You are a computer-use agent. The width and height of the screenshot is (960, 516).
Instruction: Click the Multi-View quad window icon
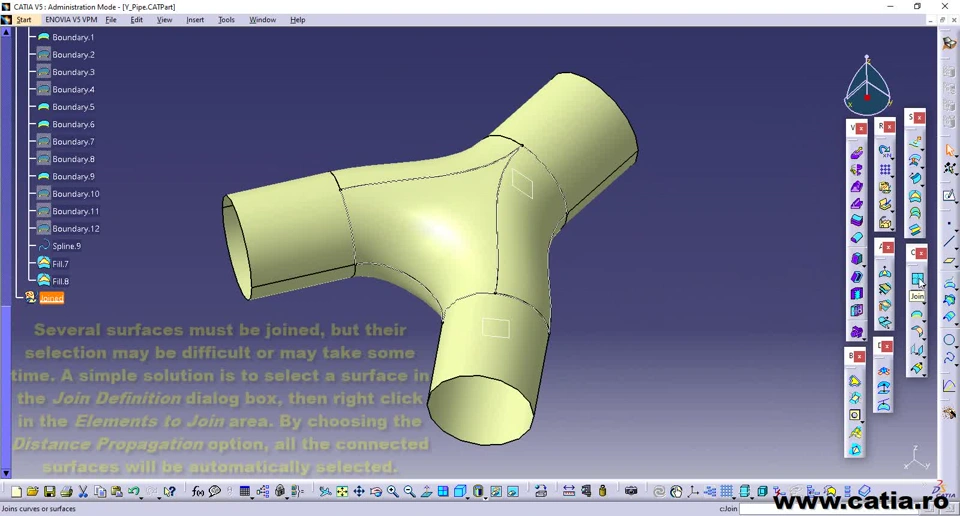(443, 491)
